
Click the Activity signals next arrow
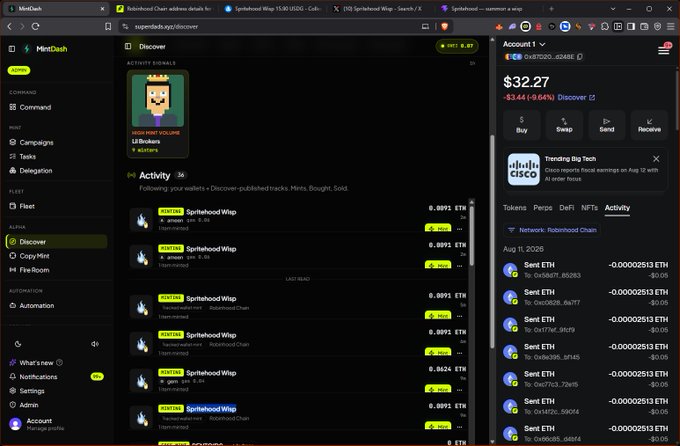(x=472, y=63)
